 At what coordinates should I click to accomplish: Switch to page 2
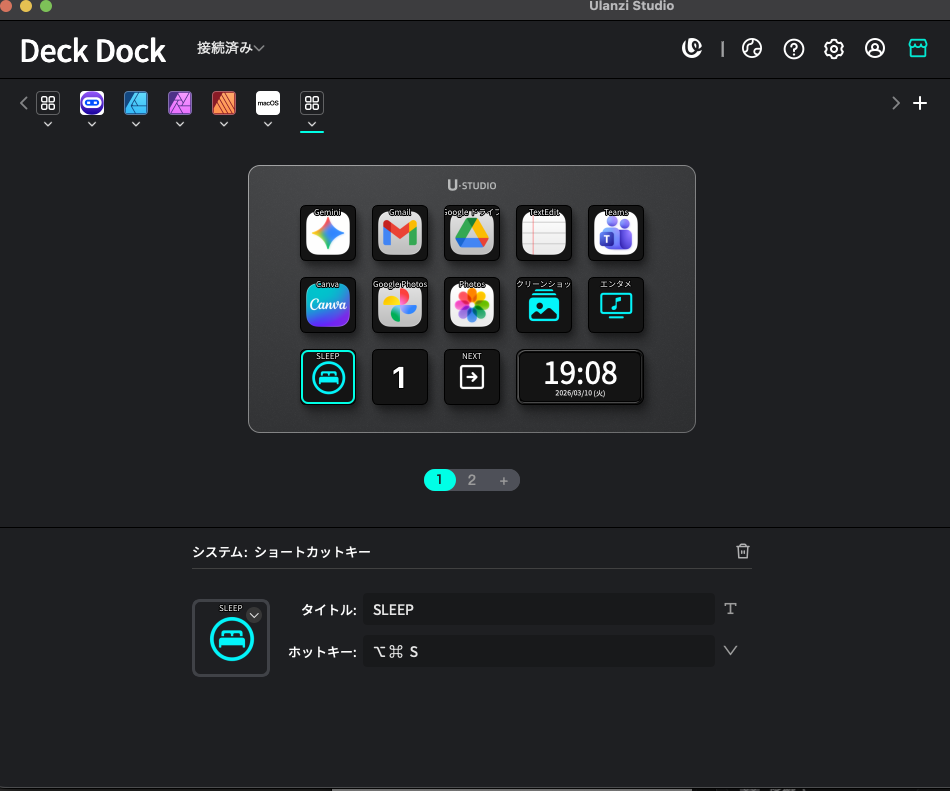coord(471,480)
